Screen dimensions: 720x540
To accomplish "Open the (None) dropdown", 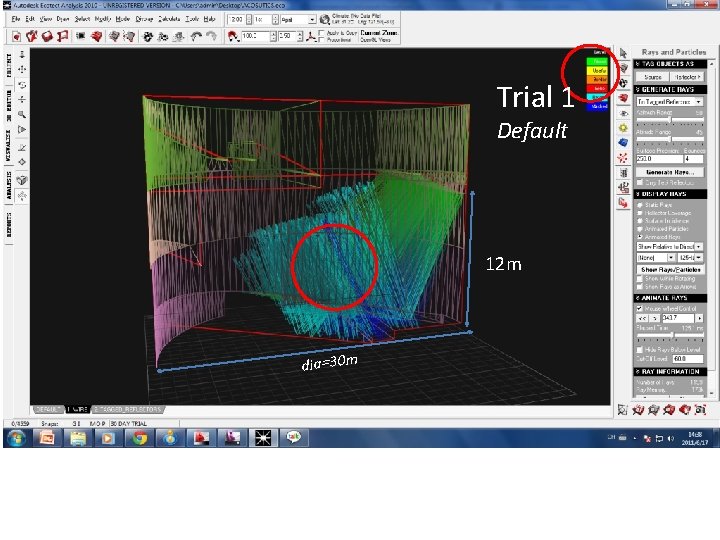I will point(656,258).
